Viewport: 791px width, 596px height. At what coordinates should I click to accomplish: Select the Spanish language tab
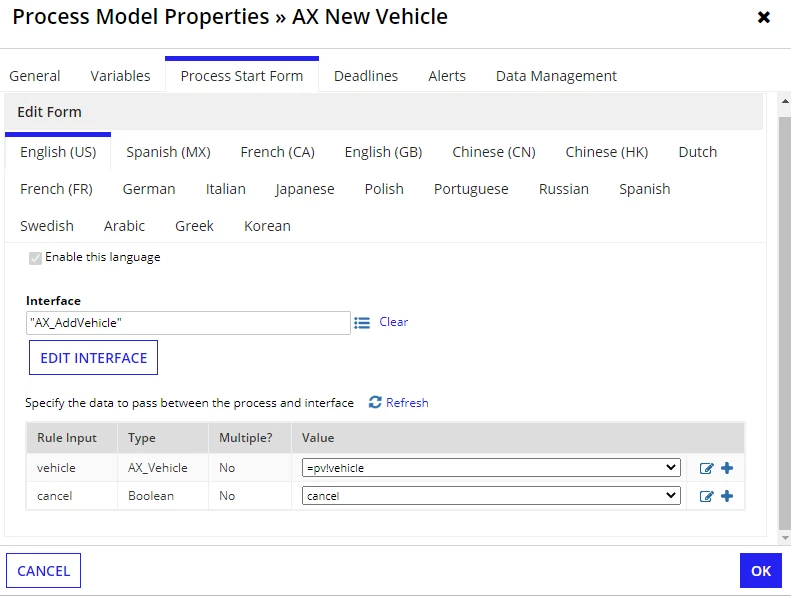coord(645,189)
